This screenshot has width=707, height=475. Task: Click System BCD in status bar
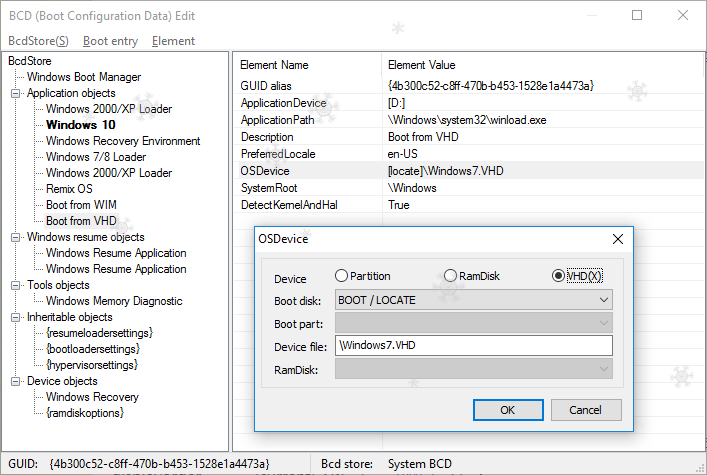(420, 464)
